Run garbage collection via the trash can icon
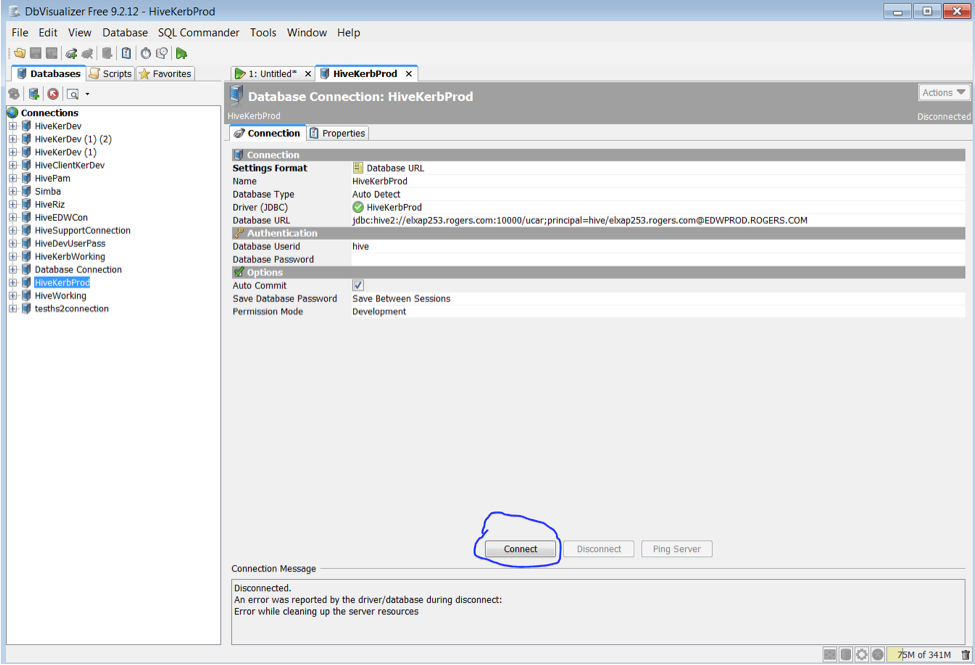Viewport: 975px width, 665px height. [965, 655]
